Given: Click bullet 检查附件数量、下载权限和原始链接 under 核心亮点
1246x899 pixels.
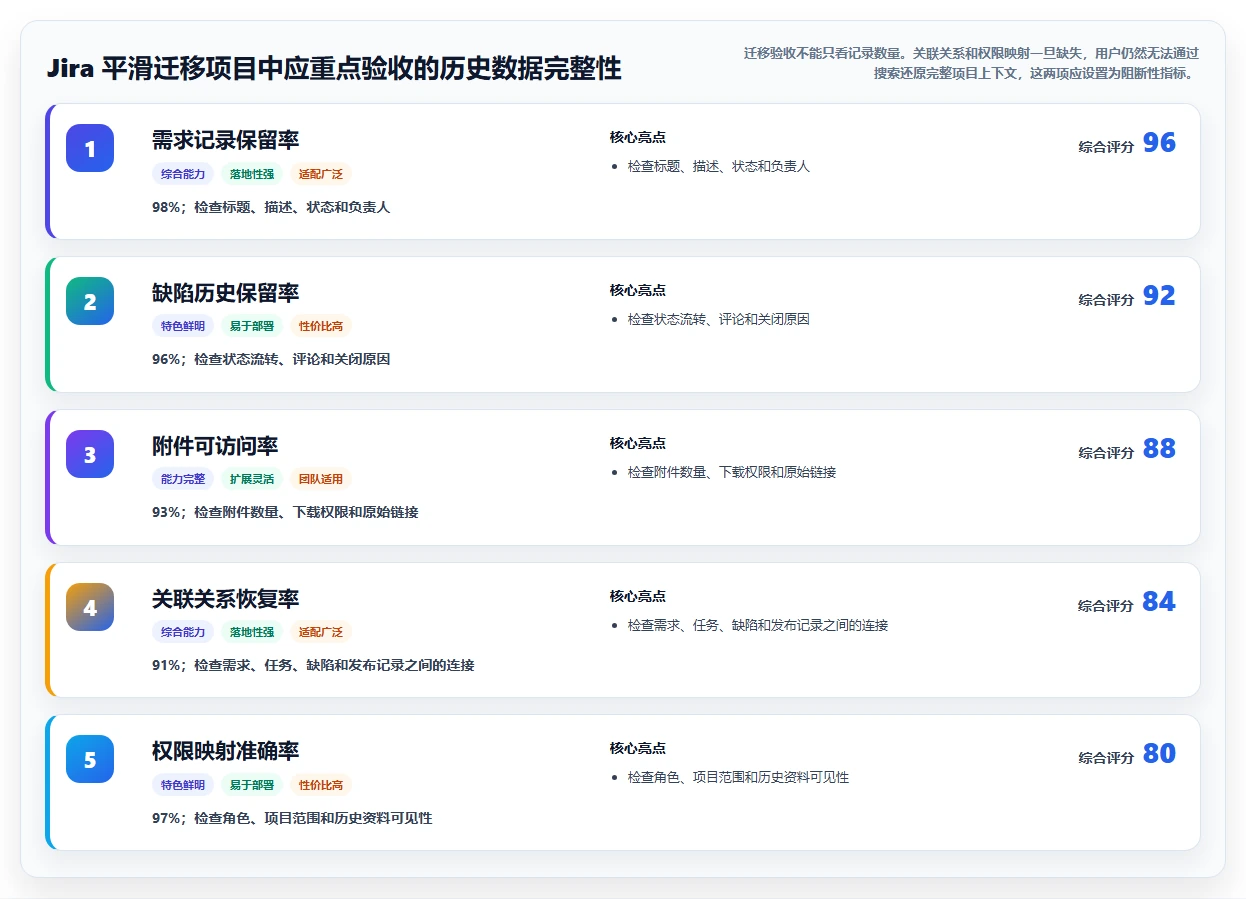Looking at the screenshot, I should tap(732, 472).
